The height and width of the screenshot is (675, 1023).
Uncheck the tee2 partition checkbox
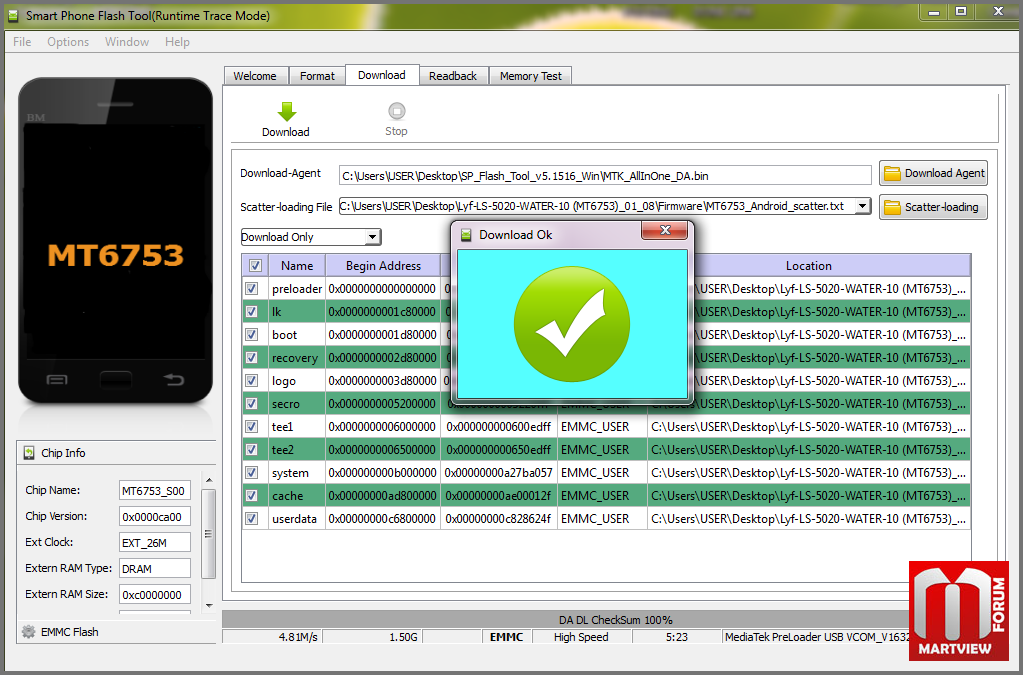tap(251, 449)
